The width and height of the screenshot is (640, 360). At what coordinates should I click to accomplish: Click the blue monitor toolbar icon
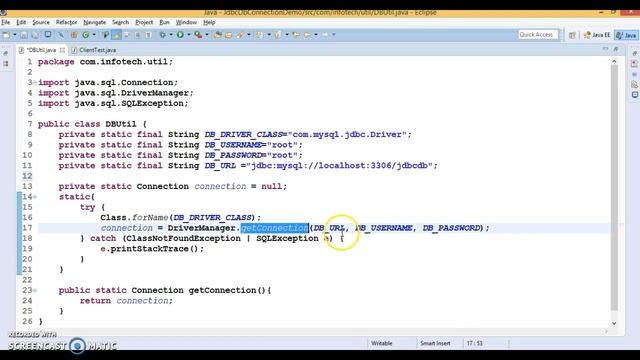click(x=48, y=35)
